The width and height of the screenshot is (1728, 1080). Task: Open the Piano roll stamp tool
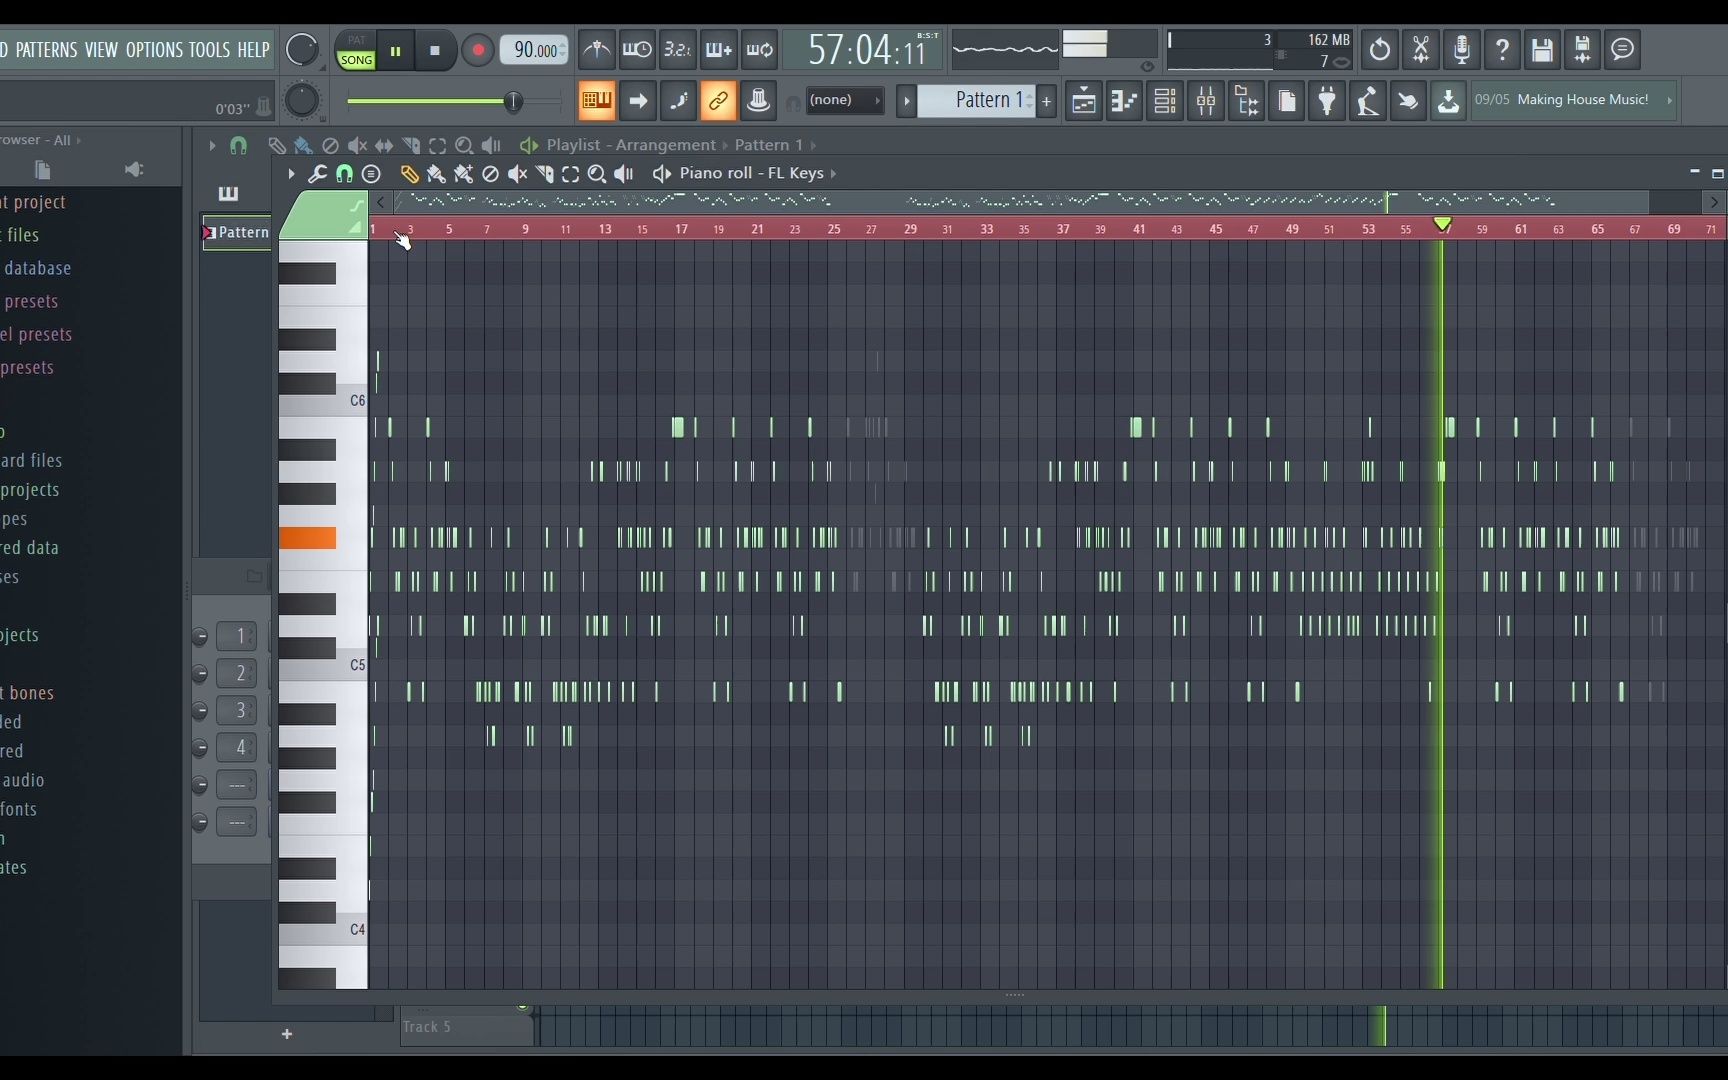coord(371,174)
